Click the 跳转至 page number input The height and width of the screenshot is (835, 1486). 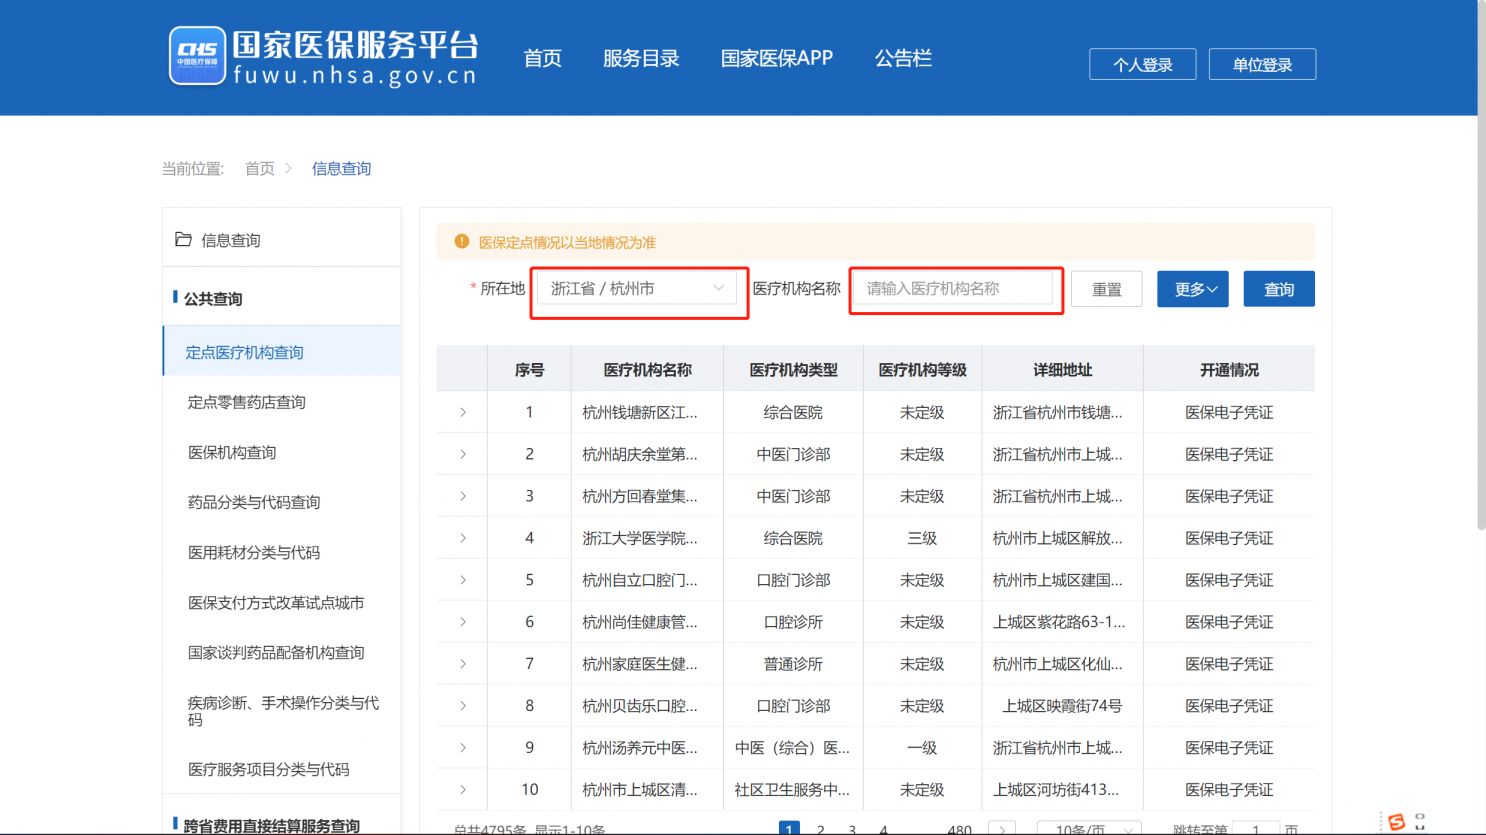click(1256, 829)
